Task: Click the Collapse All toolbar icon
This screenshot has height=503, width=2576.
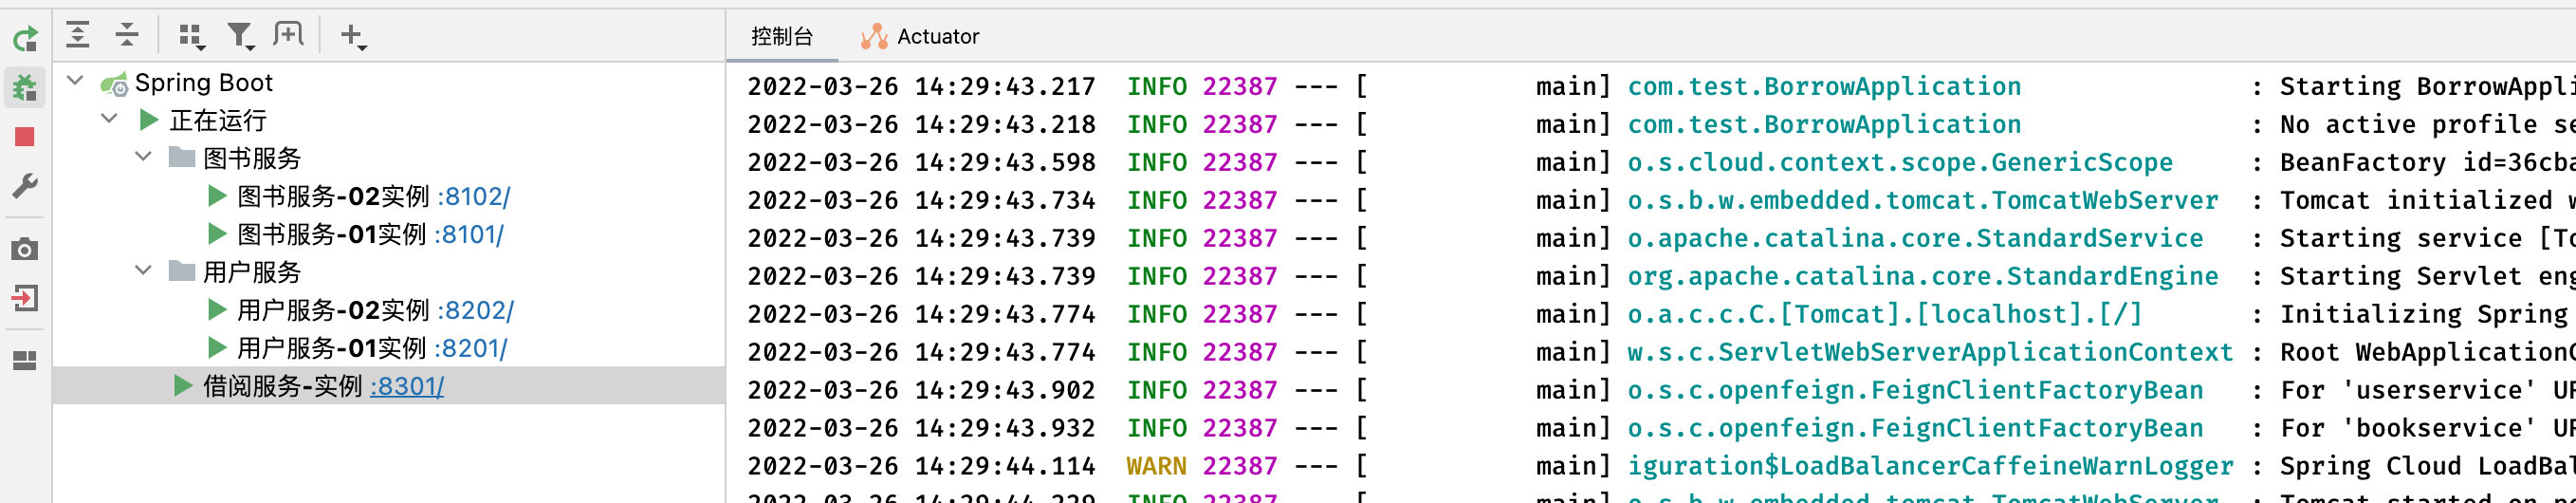Action: tap(127, 35)
